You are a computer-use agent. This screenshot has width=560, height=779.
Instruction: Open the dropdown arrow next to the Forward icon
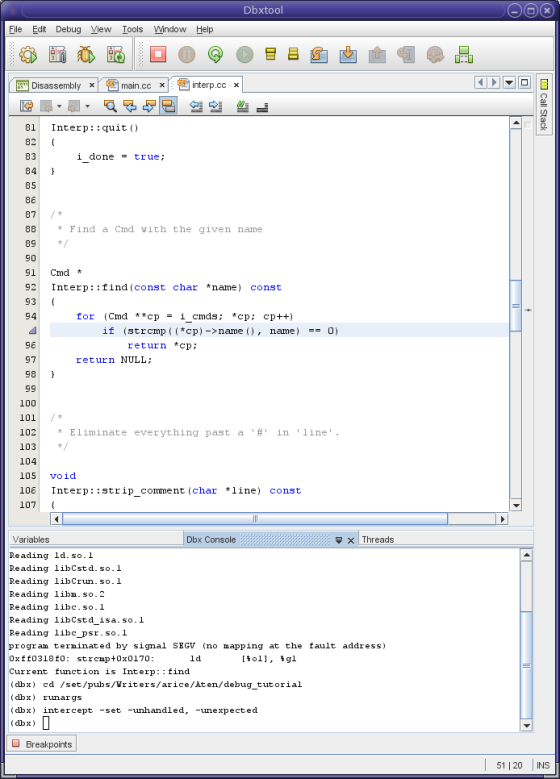(x=87, y=106)
